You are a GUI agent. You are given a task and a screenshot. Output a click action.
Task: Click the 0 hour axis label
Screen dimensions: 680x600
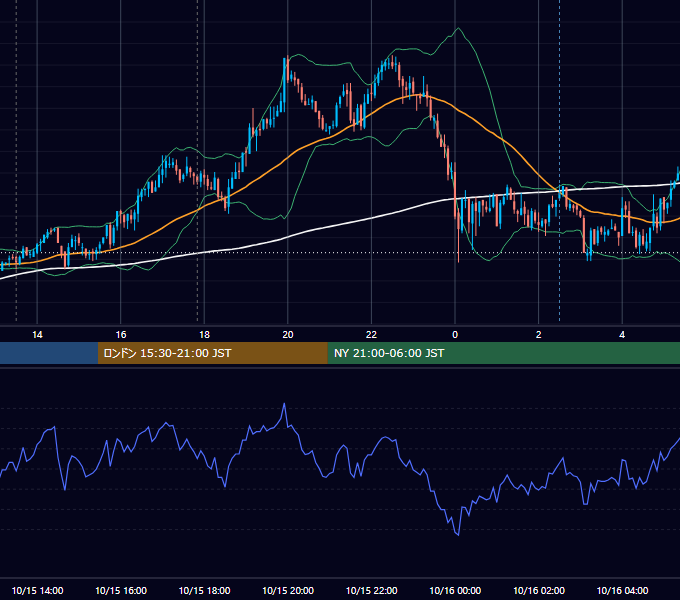click(455, 335)
